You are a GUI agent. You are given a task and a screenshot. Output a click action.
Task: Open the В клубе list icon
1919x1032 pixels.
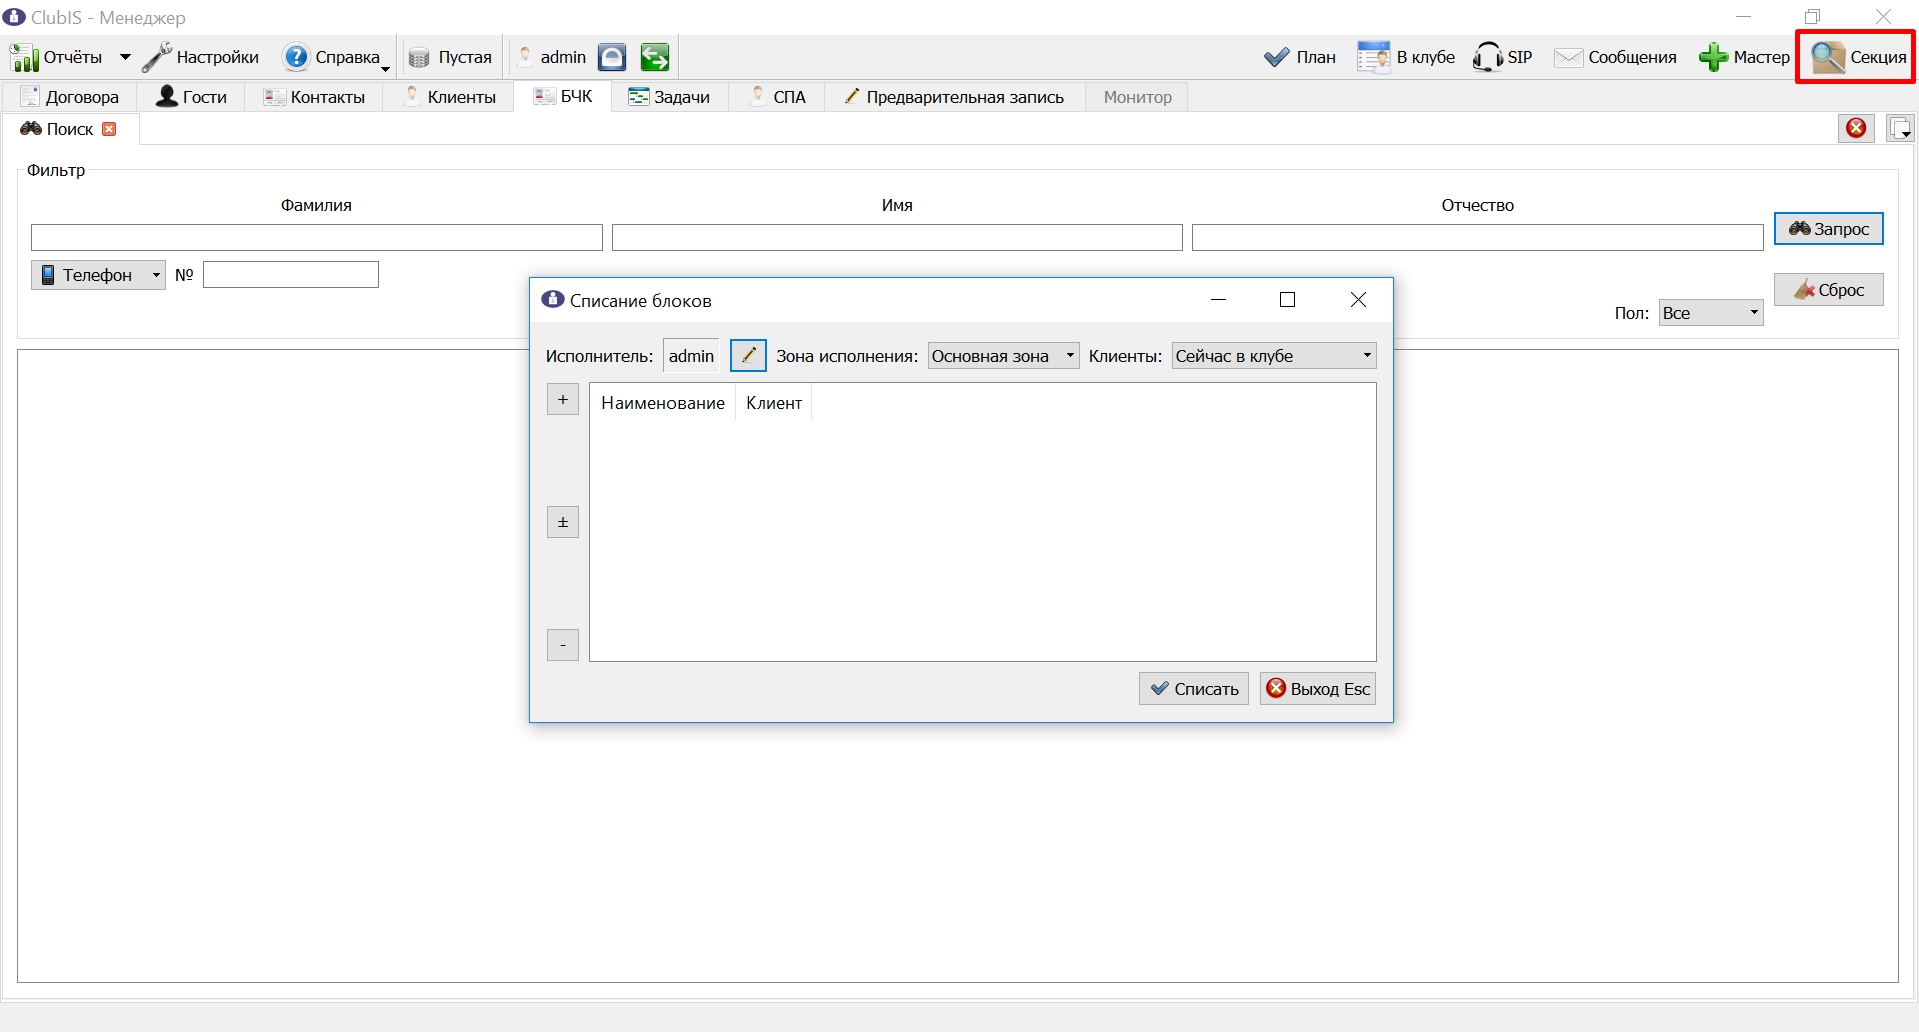click(1373, 57)
